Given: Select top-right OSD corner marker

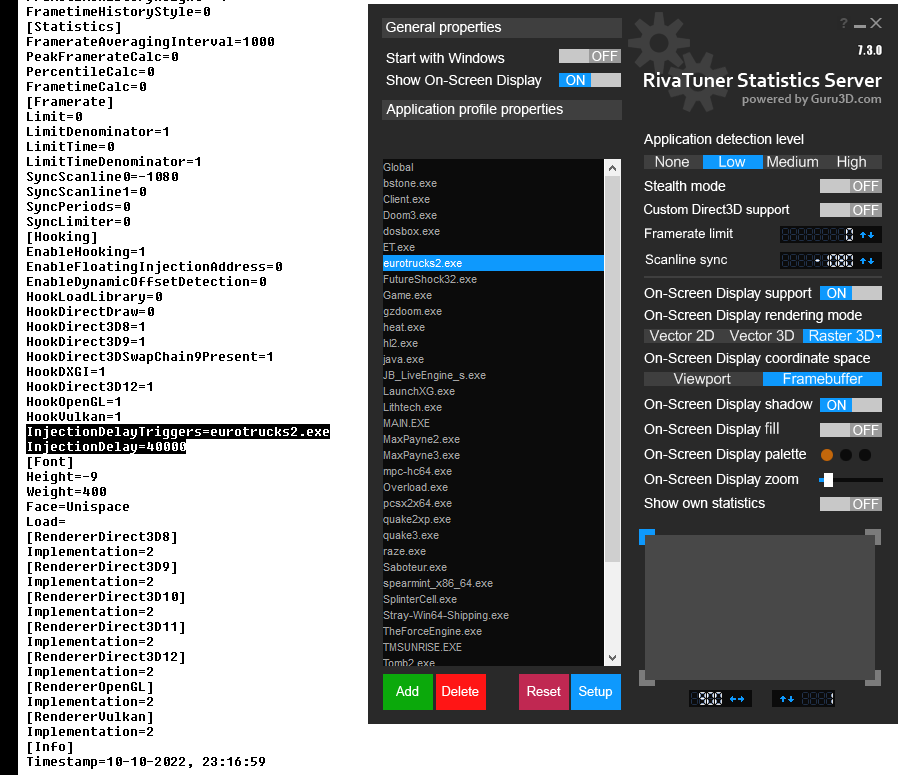Looking at the screenshot, I should click(873, 537).
